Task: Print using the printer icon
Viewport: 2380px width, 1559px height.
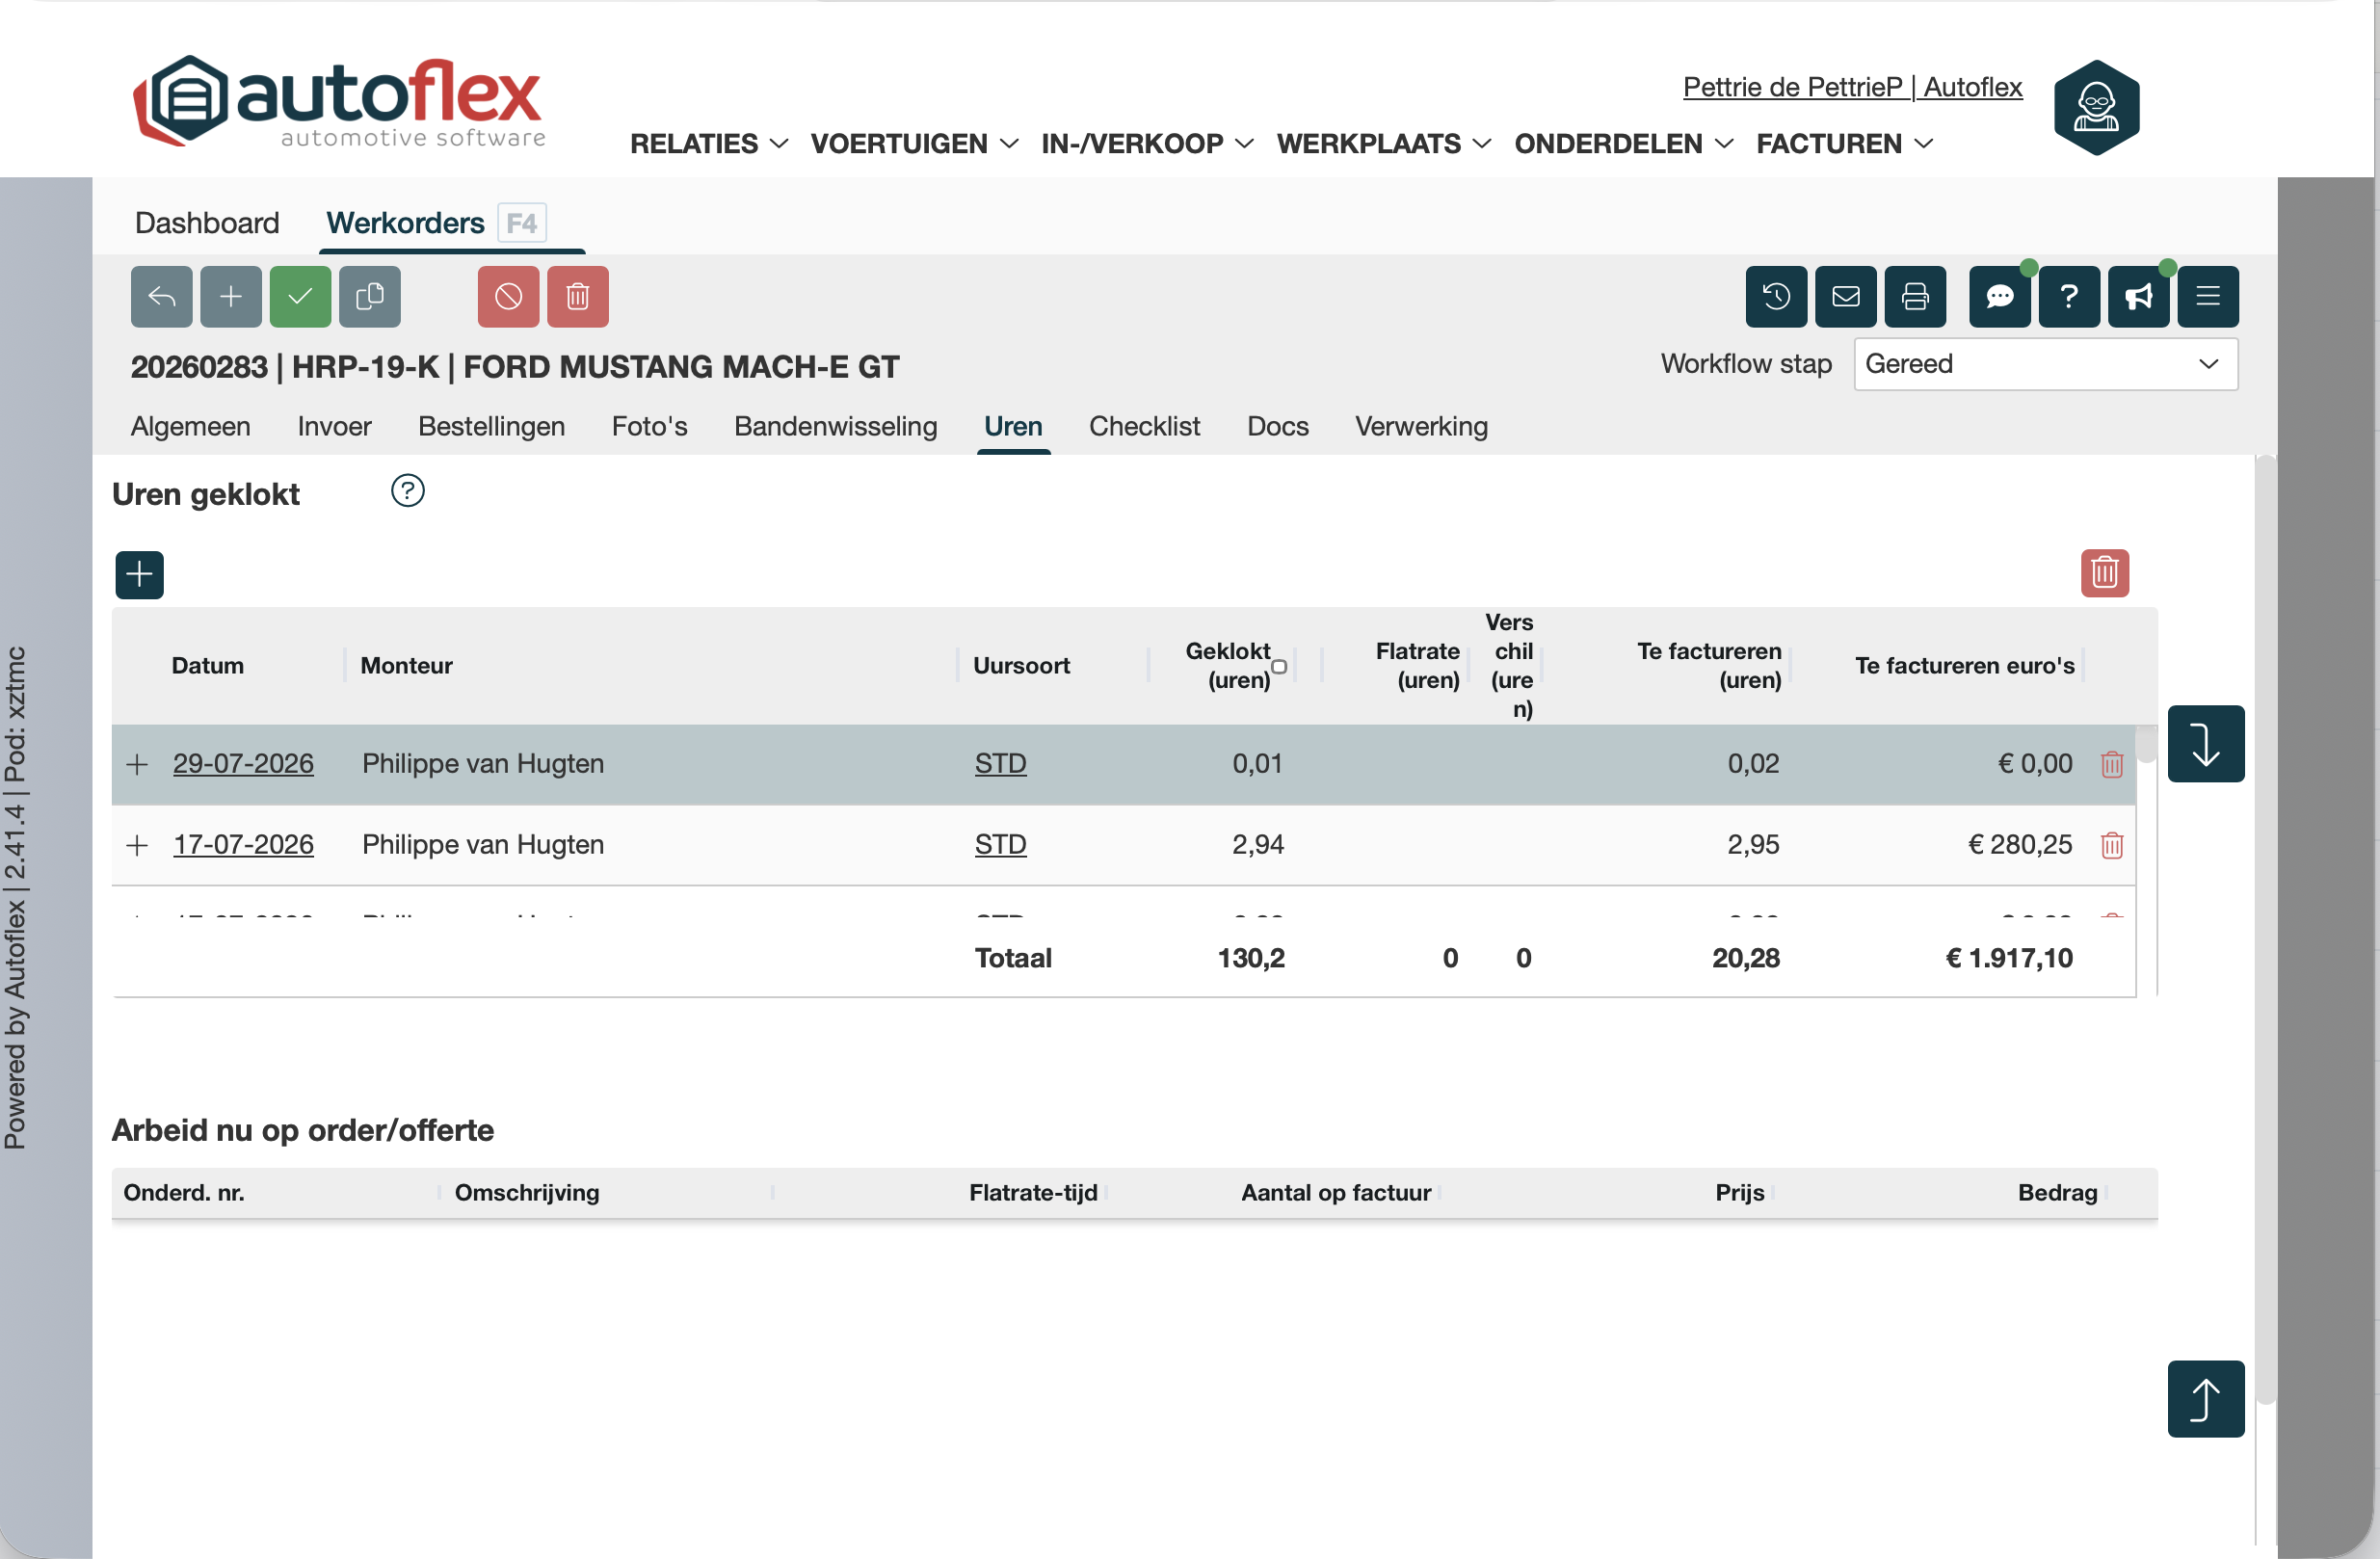Action: click(x=1915, y=296)
